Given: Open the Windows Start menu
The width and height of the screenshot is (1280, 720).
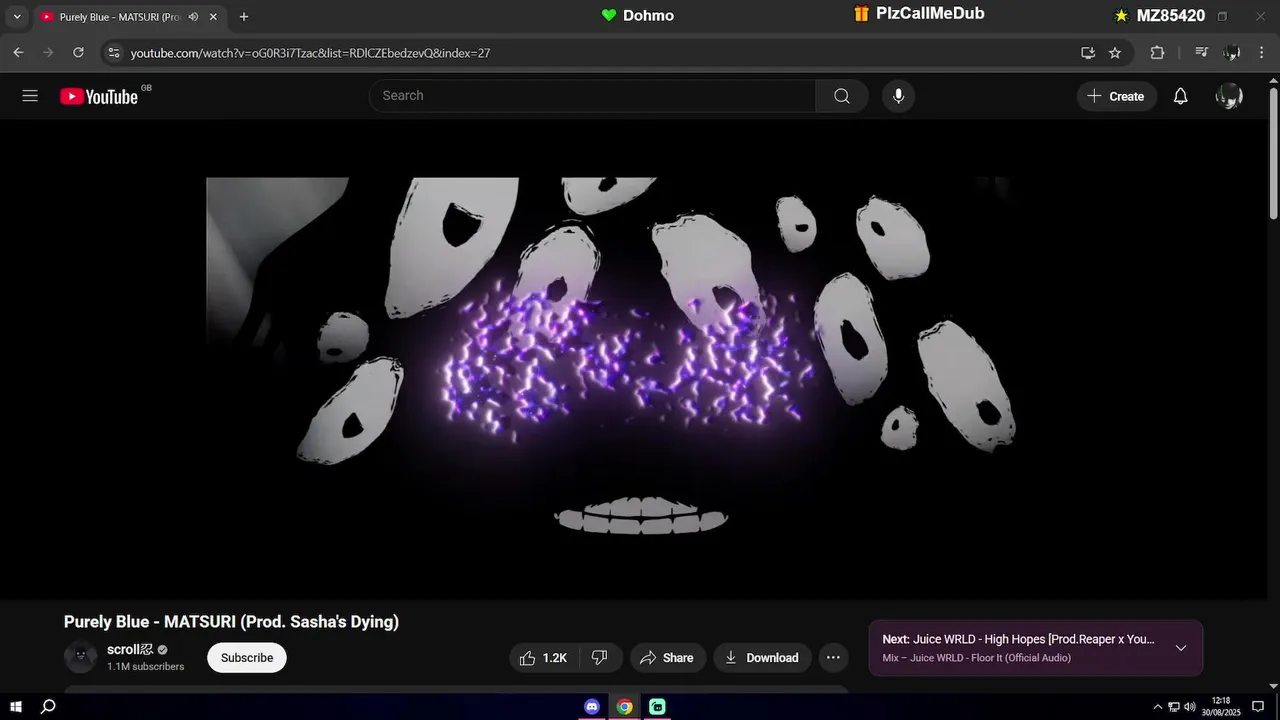Looking at the screenshot, I should pyautogui.click(x=16, y=706).
